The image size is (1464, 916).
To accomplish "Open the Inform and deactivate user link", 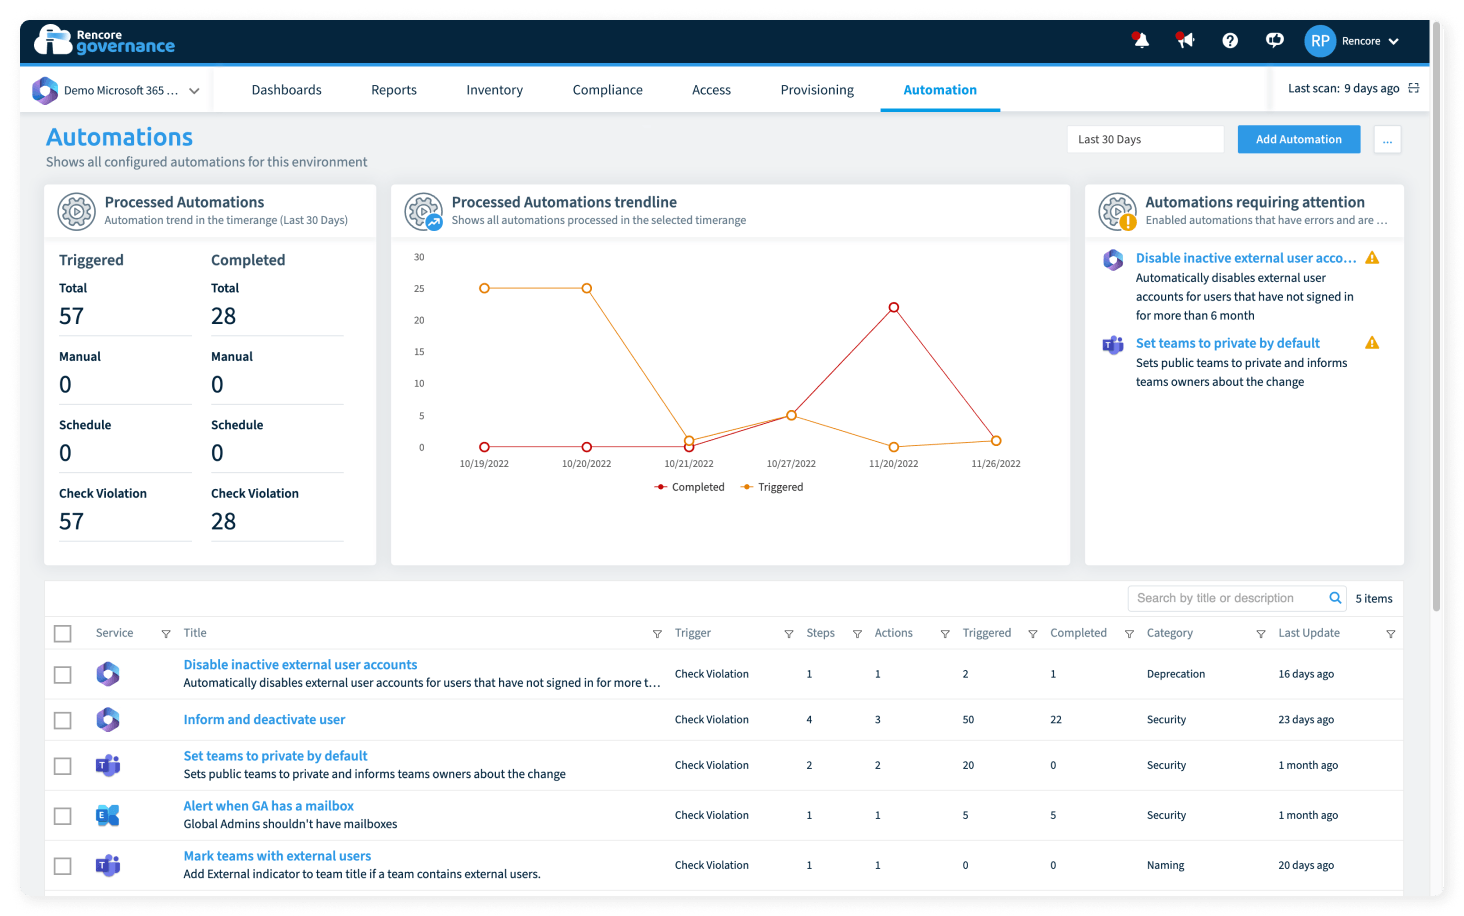I will click(x=264, y=720).
